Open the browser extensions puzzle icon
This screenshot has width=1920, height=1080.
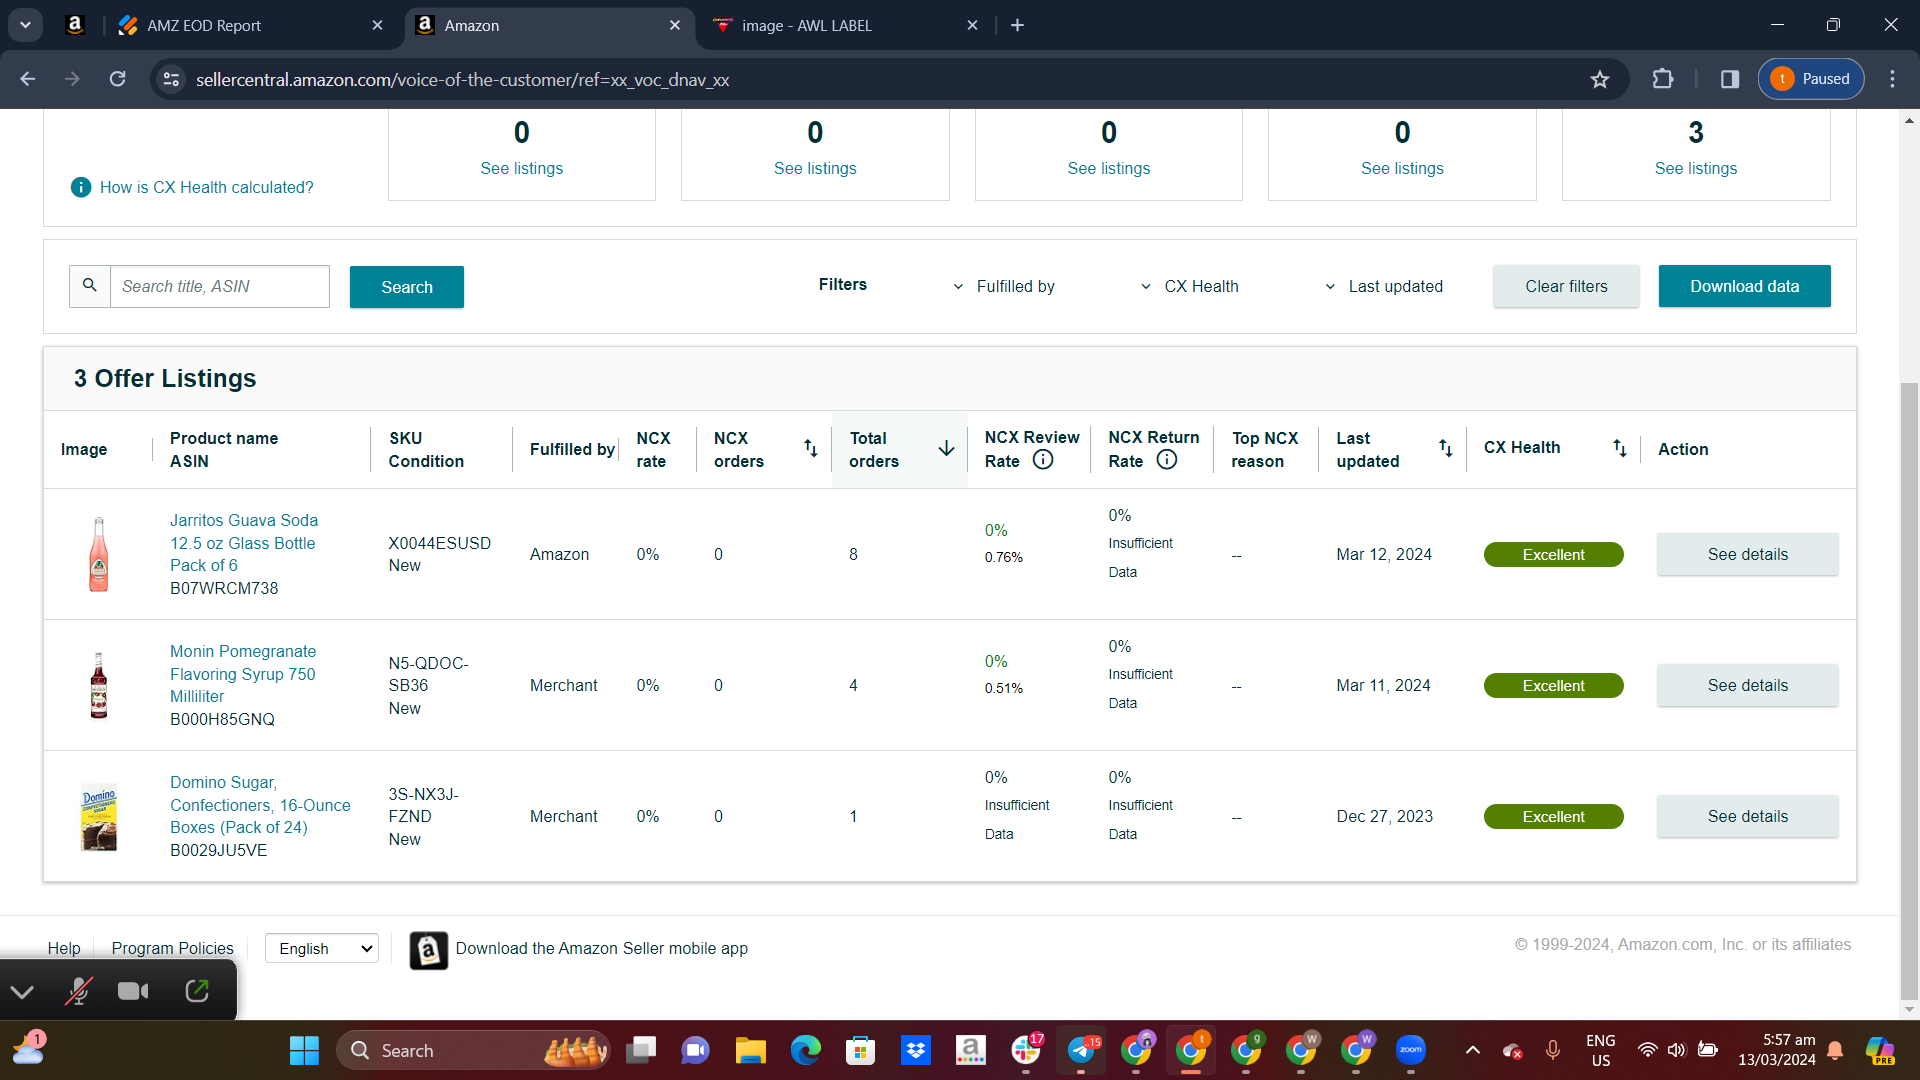1663,79
